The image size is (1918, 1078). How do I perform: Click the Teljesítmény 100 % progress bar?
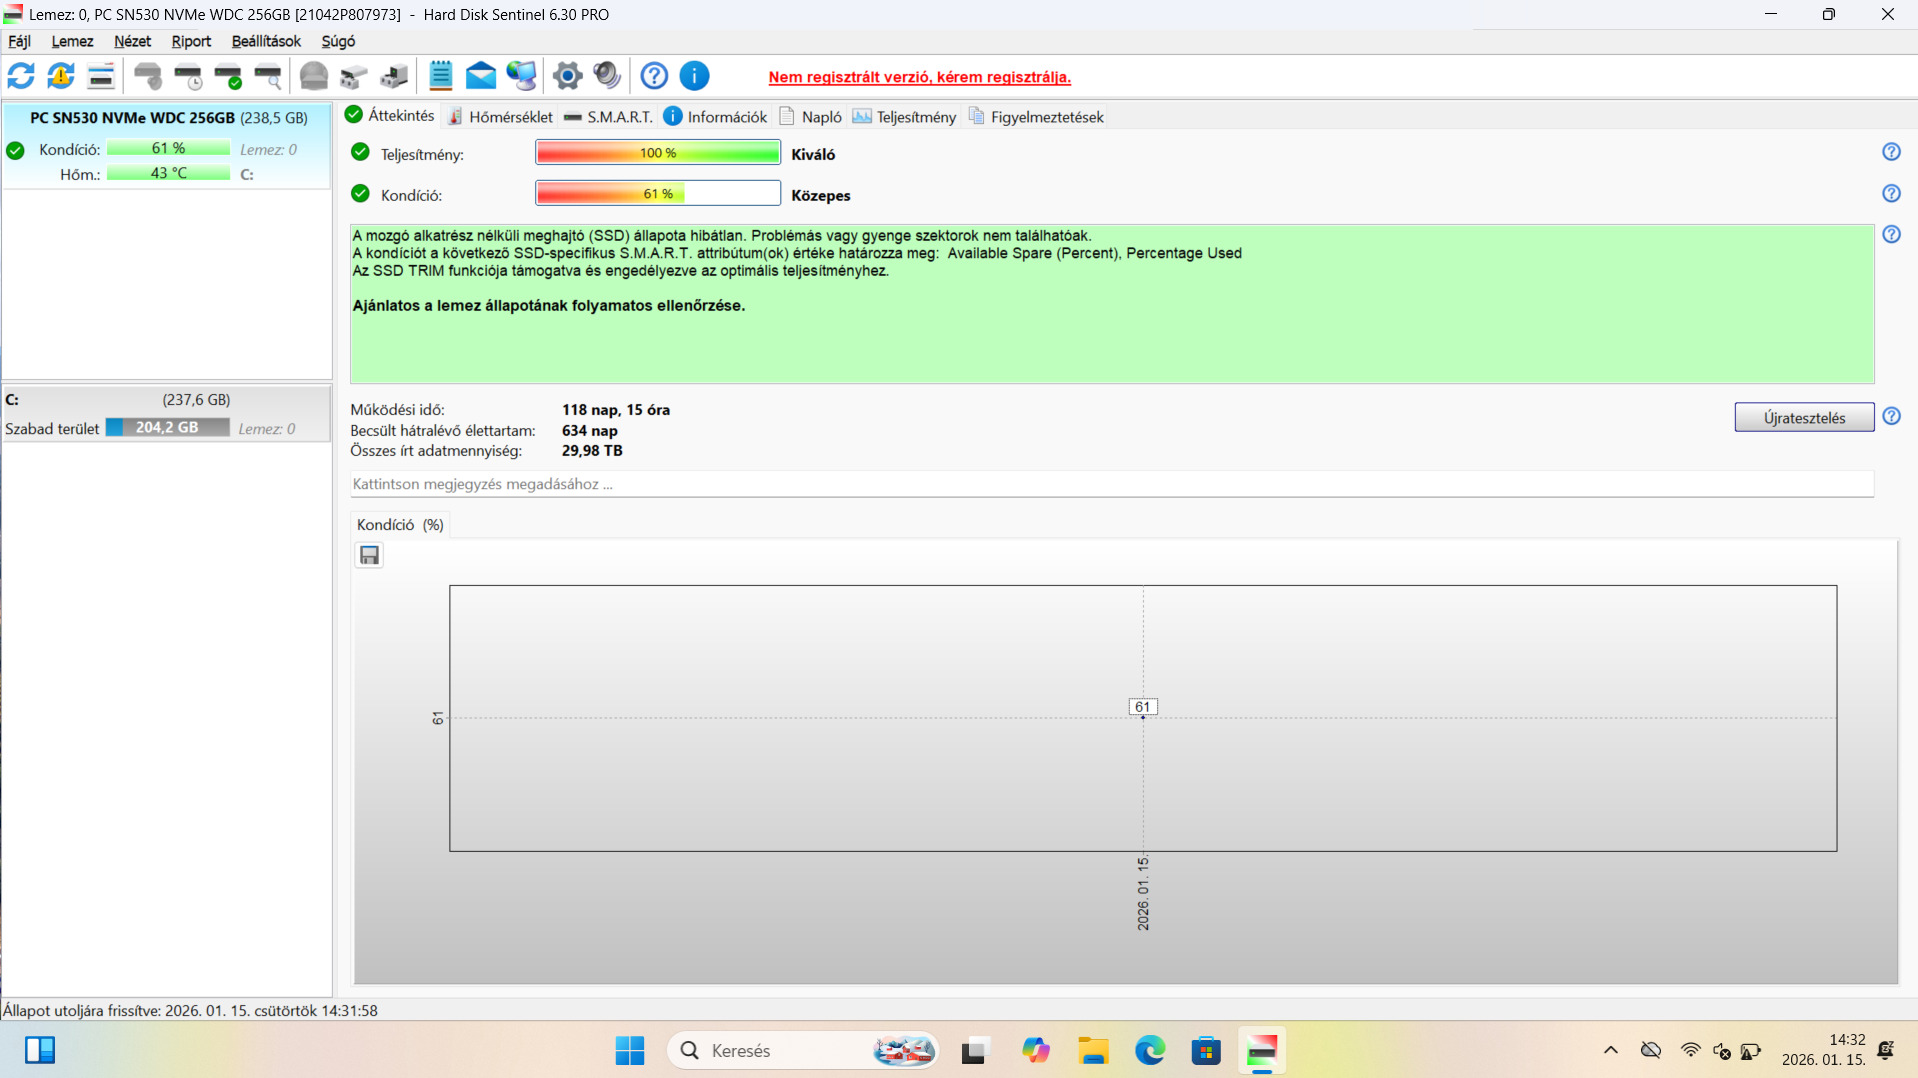click(658, 153)
